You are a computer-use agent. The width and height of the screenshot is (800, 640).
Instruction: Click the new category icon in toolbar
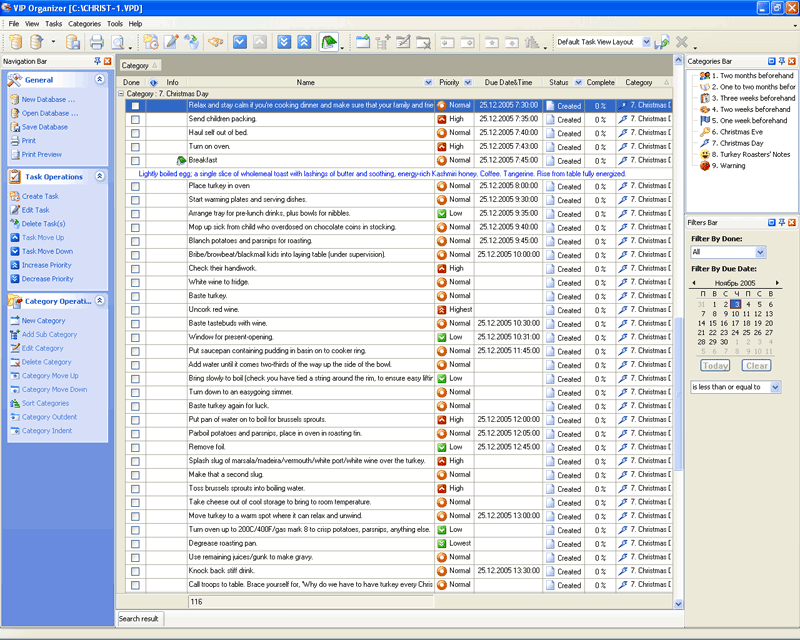click(361, 42)
